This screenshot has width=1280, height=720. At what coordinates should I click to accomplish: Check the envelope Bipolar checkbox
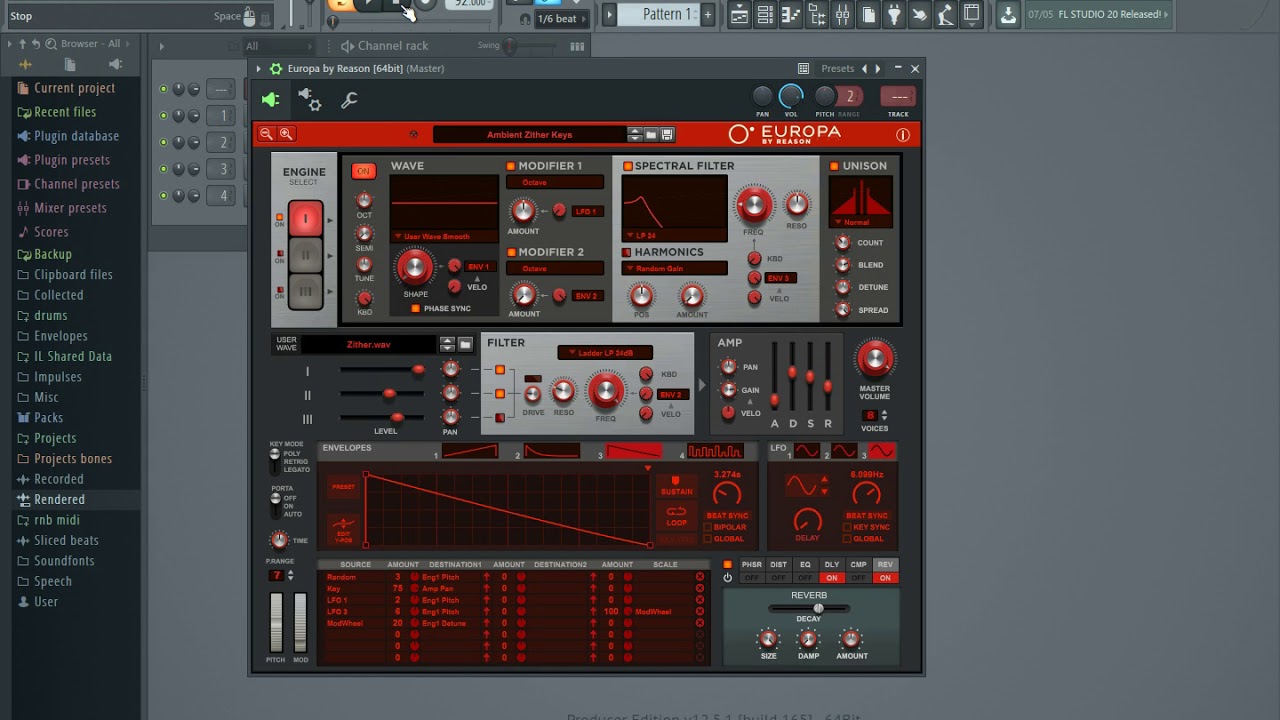point(708,527)
